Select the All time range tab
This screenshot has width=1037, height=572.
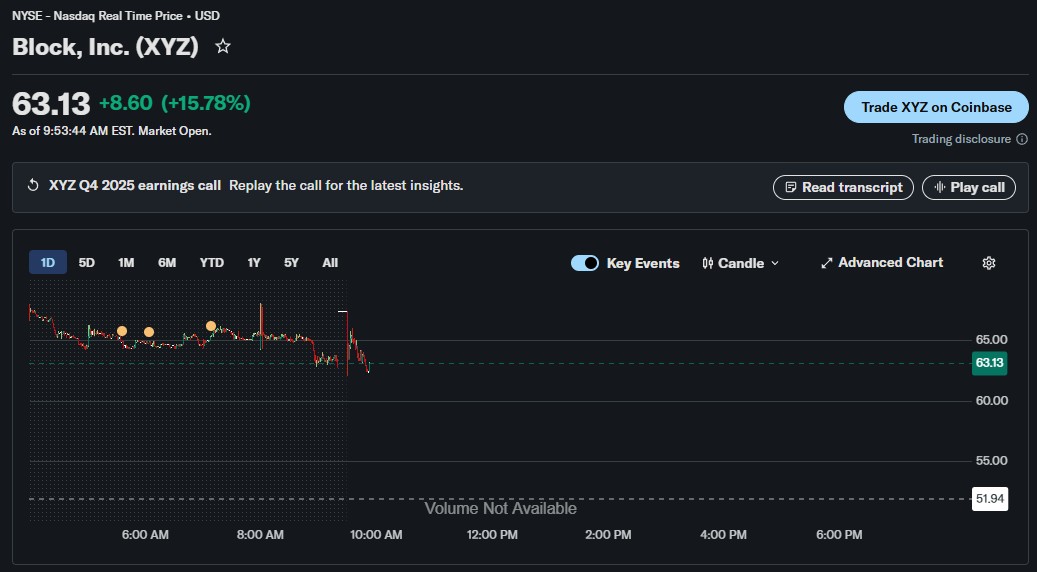coord(330,263)
